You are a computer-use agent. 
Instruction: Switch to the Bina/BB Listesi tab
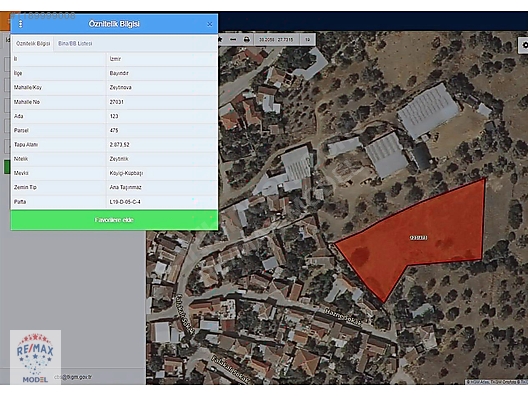[x=75, y=43]
